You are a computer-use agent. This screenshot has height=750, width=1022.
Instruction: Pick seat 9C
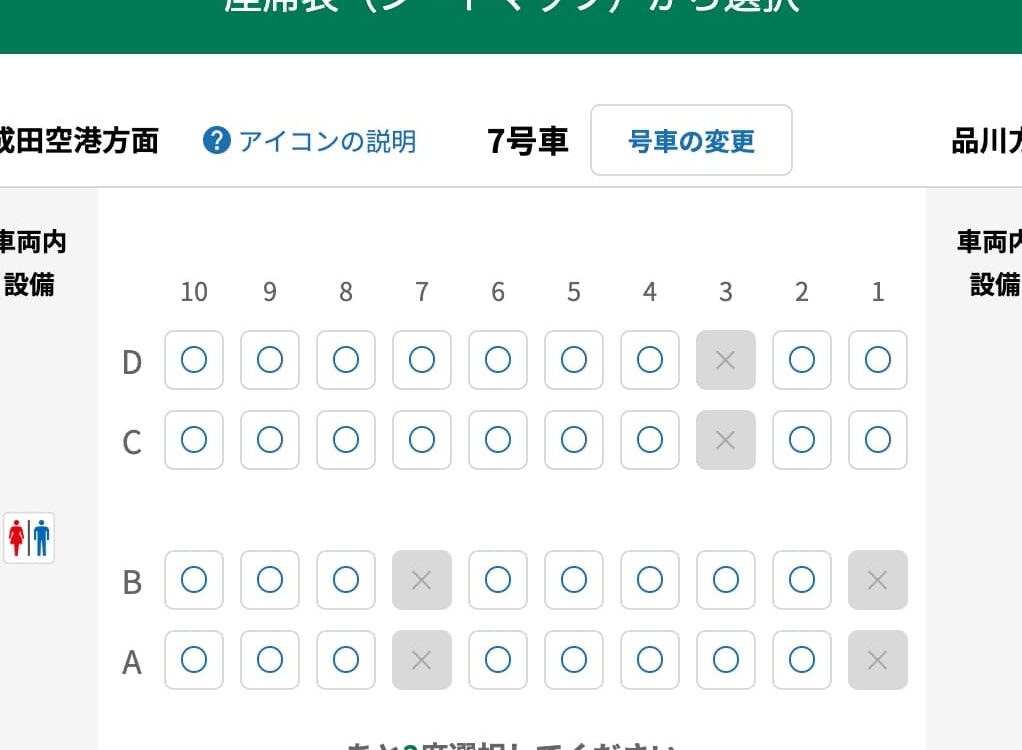(x=270, y=440)
